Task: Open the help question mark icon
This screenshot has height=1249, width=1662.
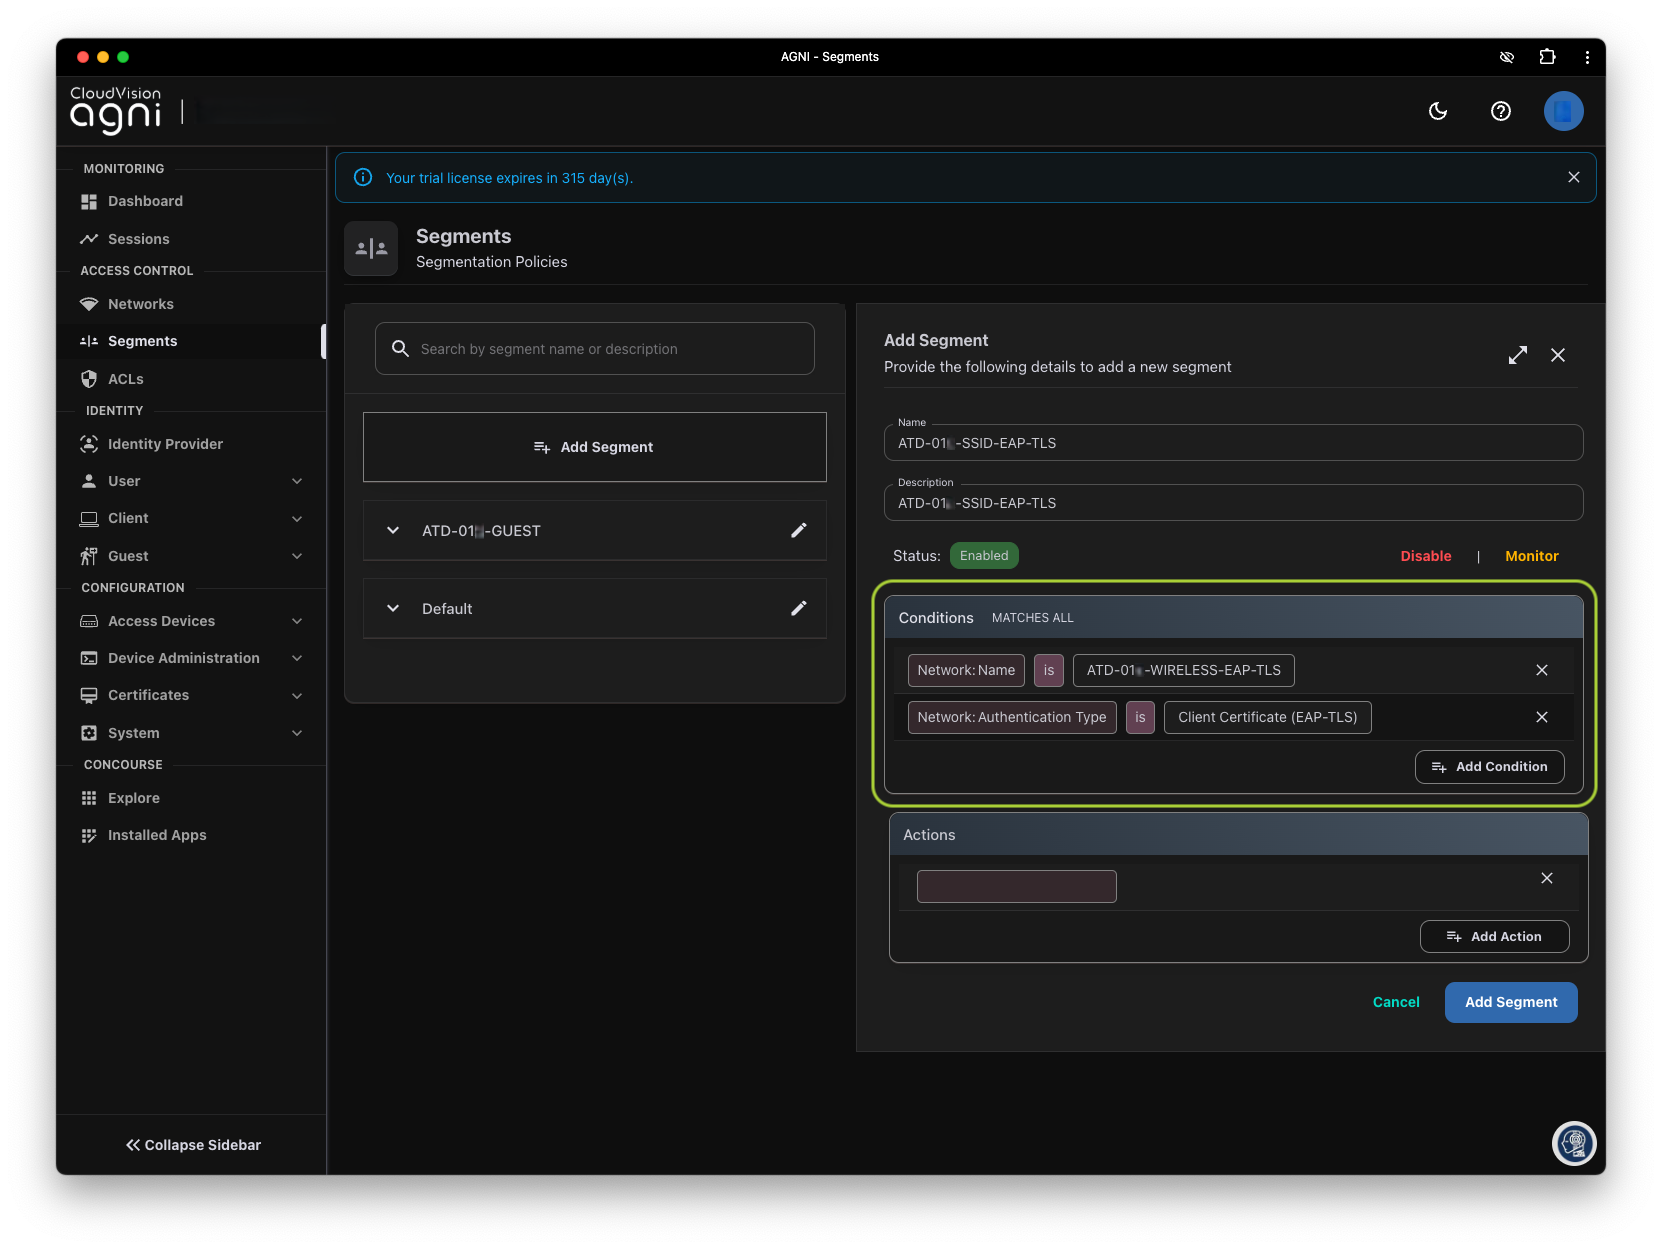Action: click(x=1500, y=111)
